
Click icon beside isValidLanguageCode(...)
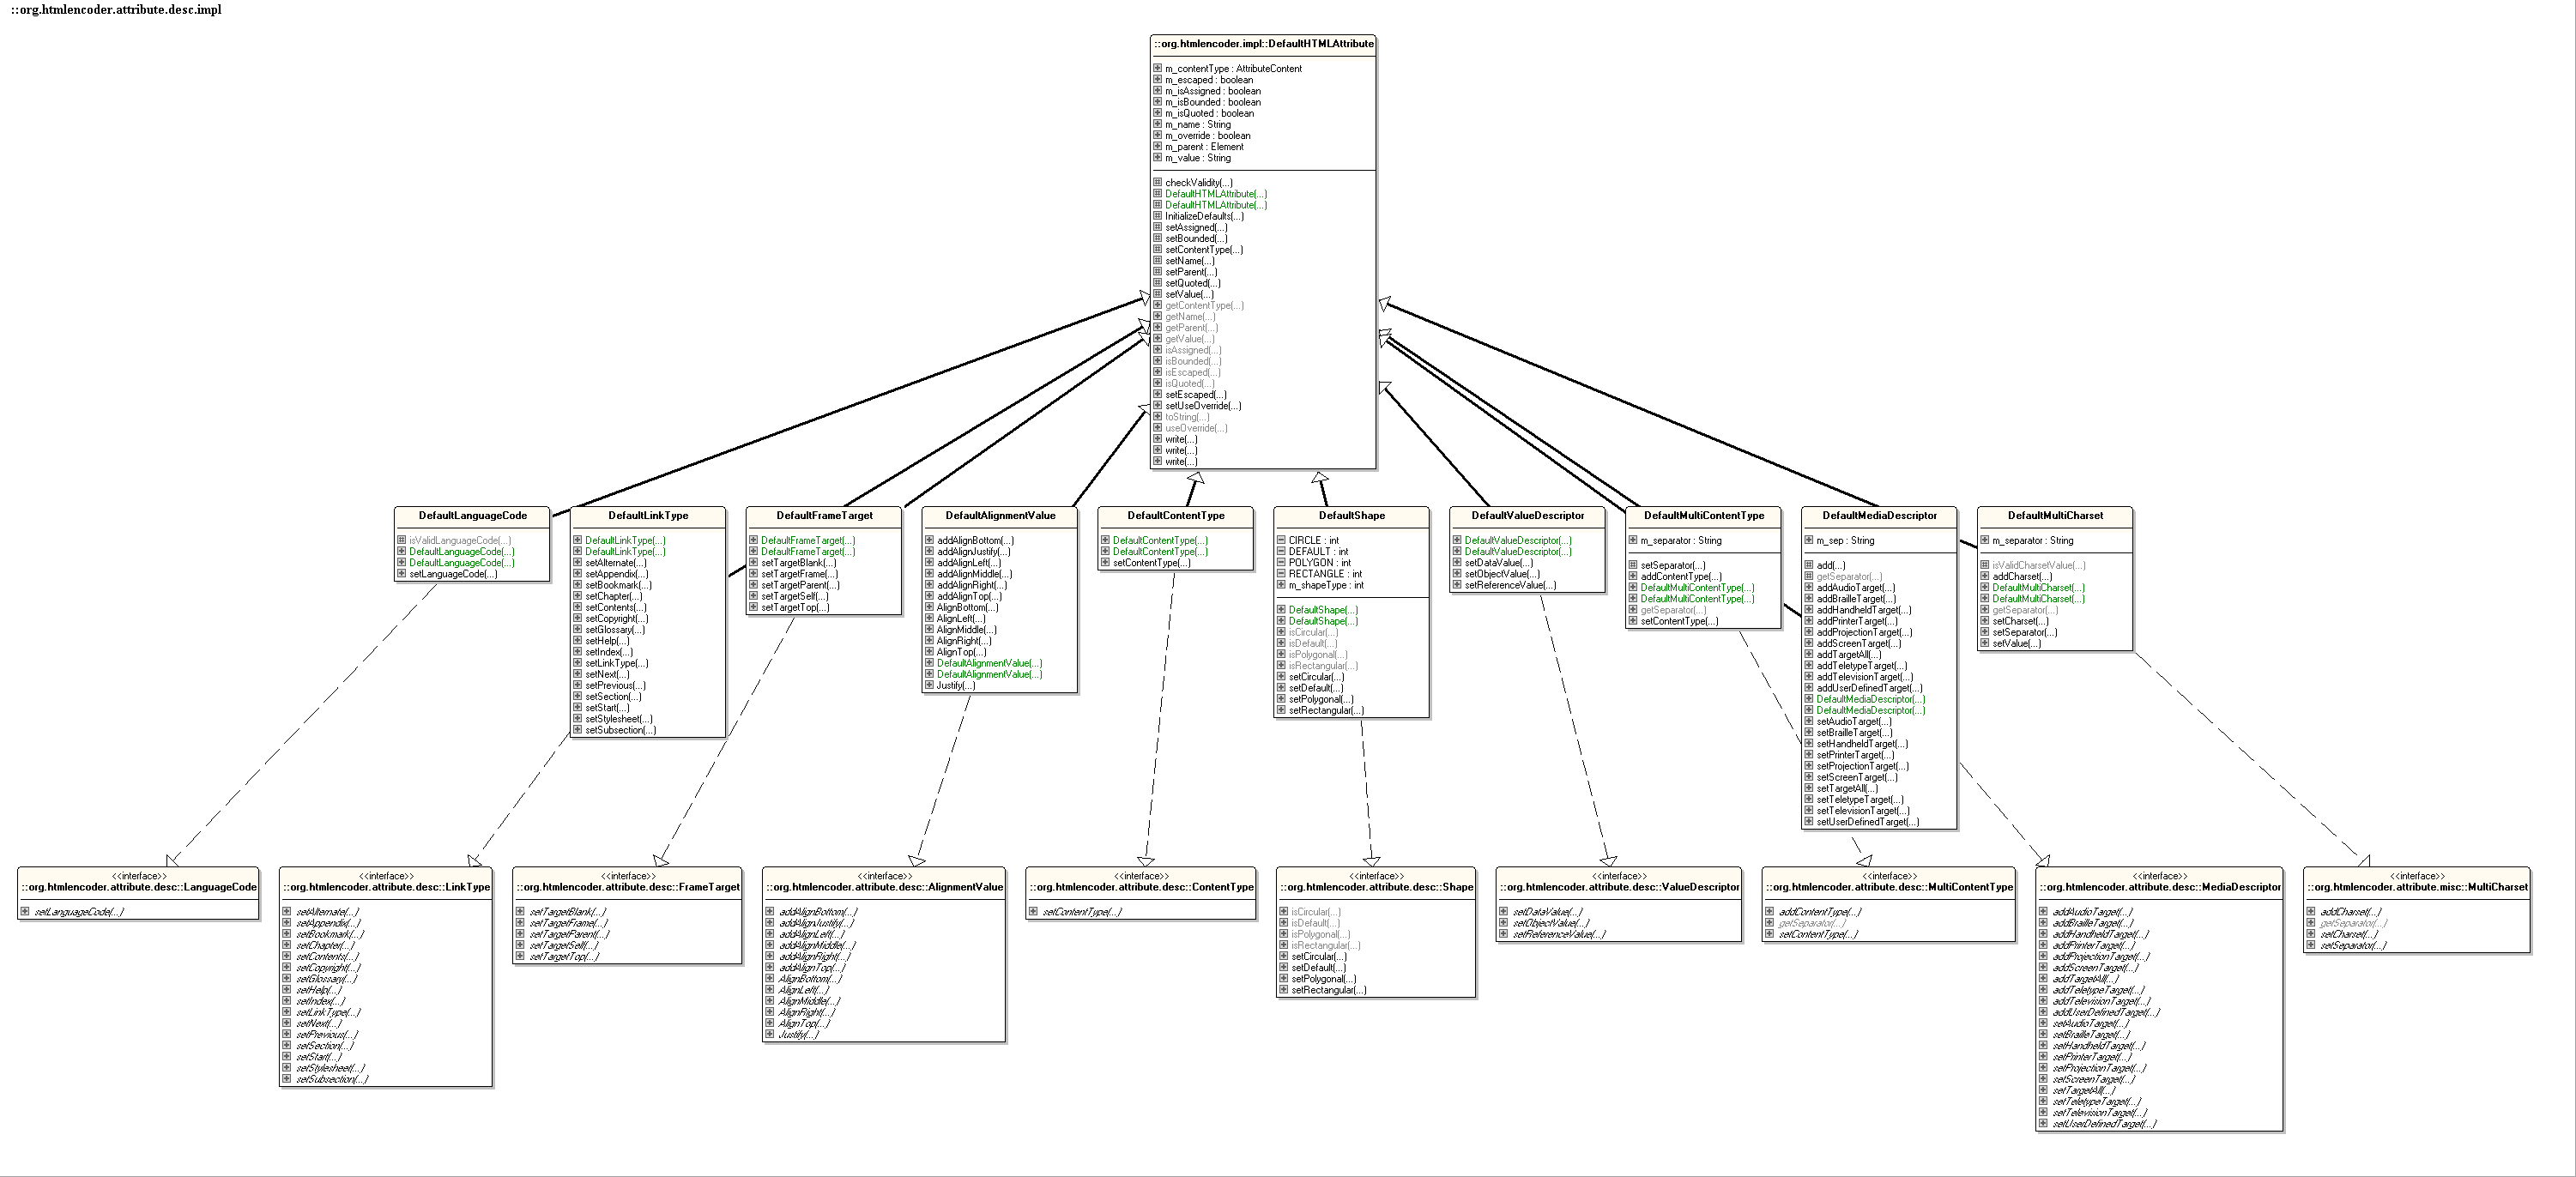click(401, 540)
